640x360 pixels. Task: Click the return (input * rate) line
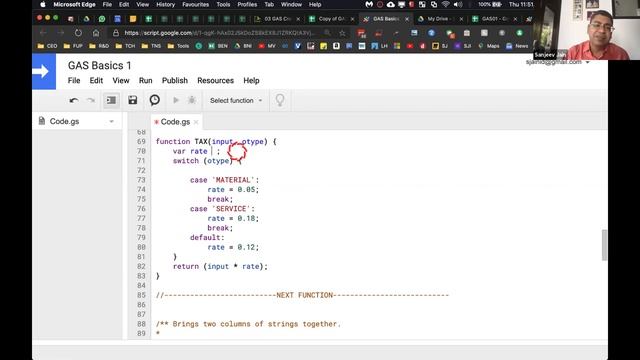point(220,267)
